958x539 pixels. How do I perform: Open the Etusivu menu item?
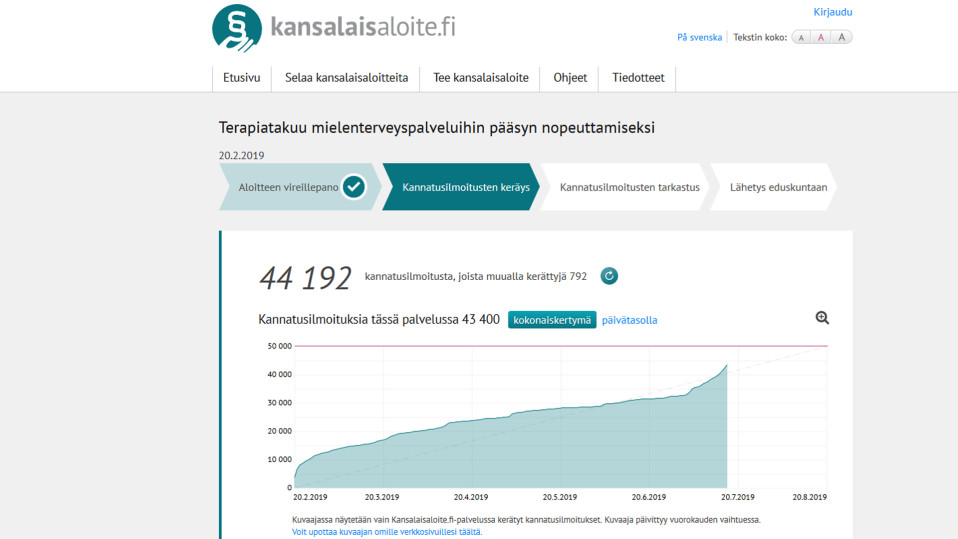[x=241, y=78]
